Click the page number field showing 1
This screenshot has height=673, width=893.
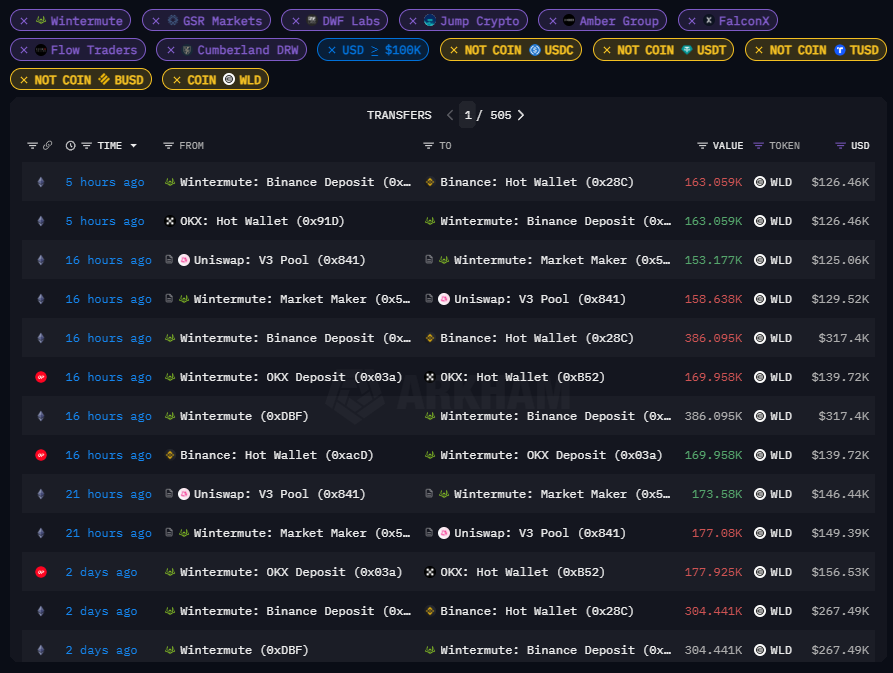point(467,115)
